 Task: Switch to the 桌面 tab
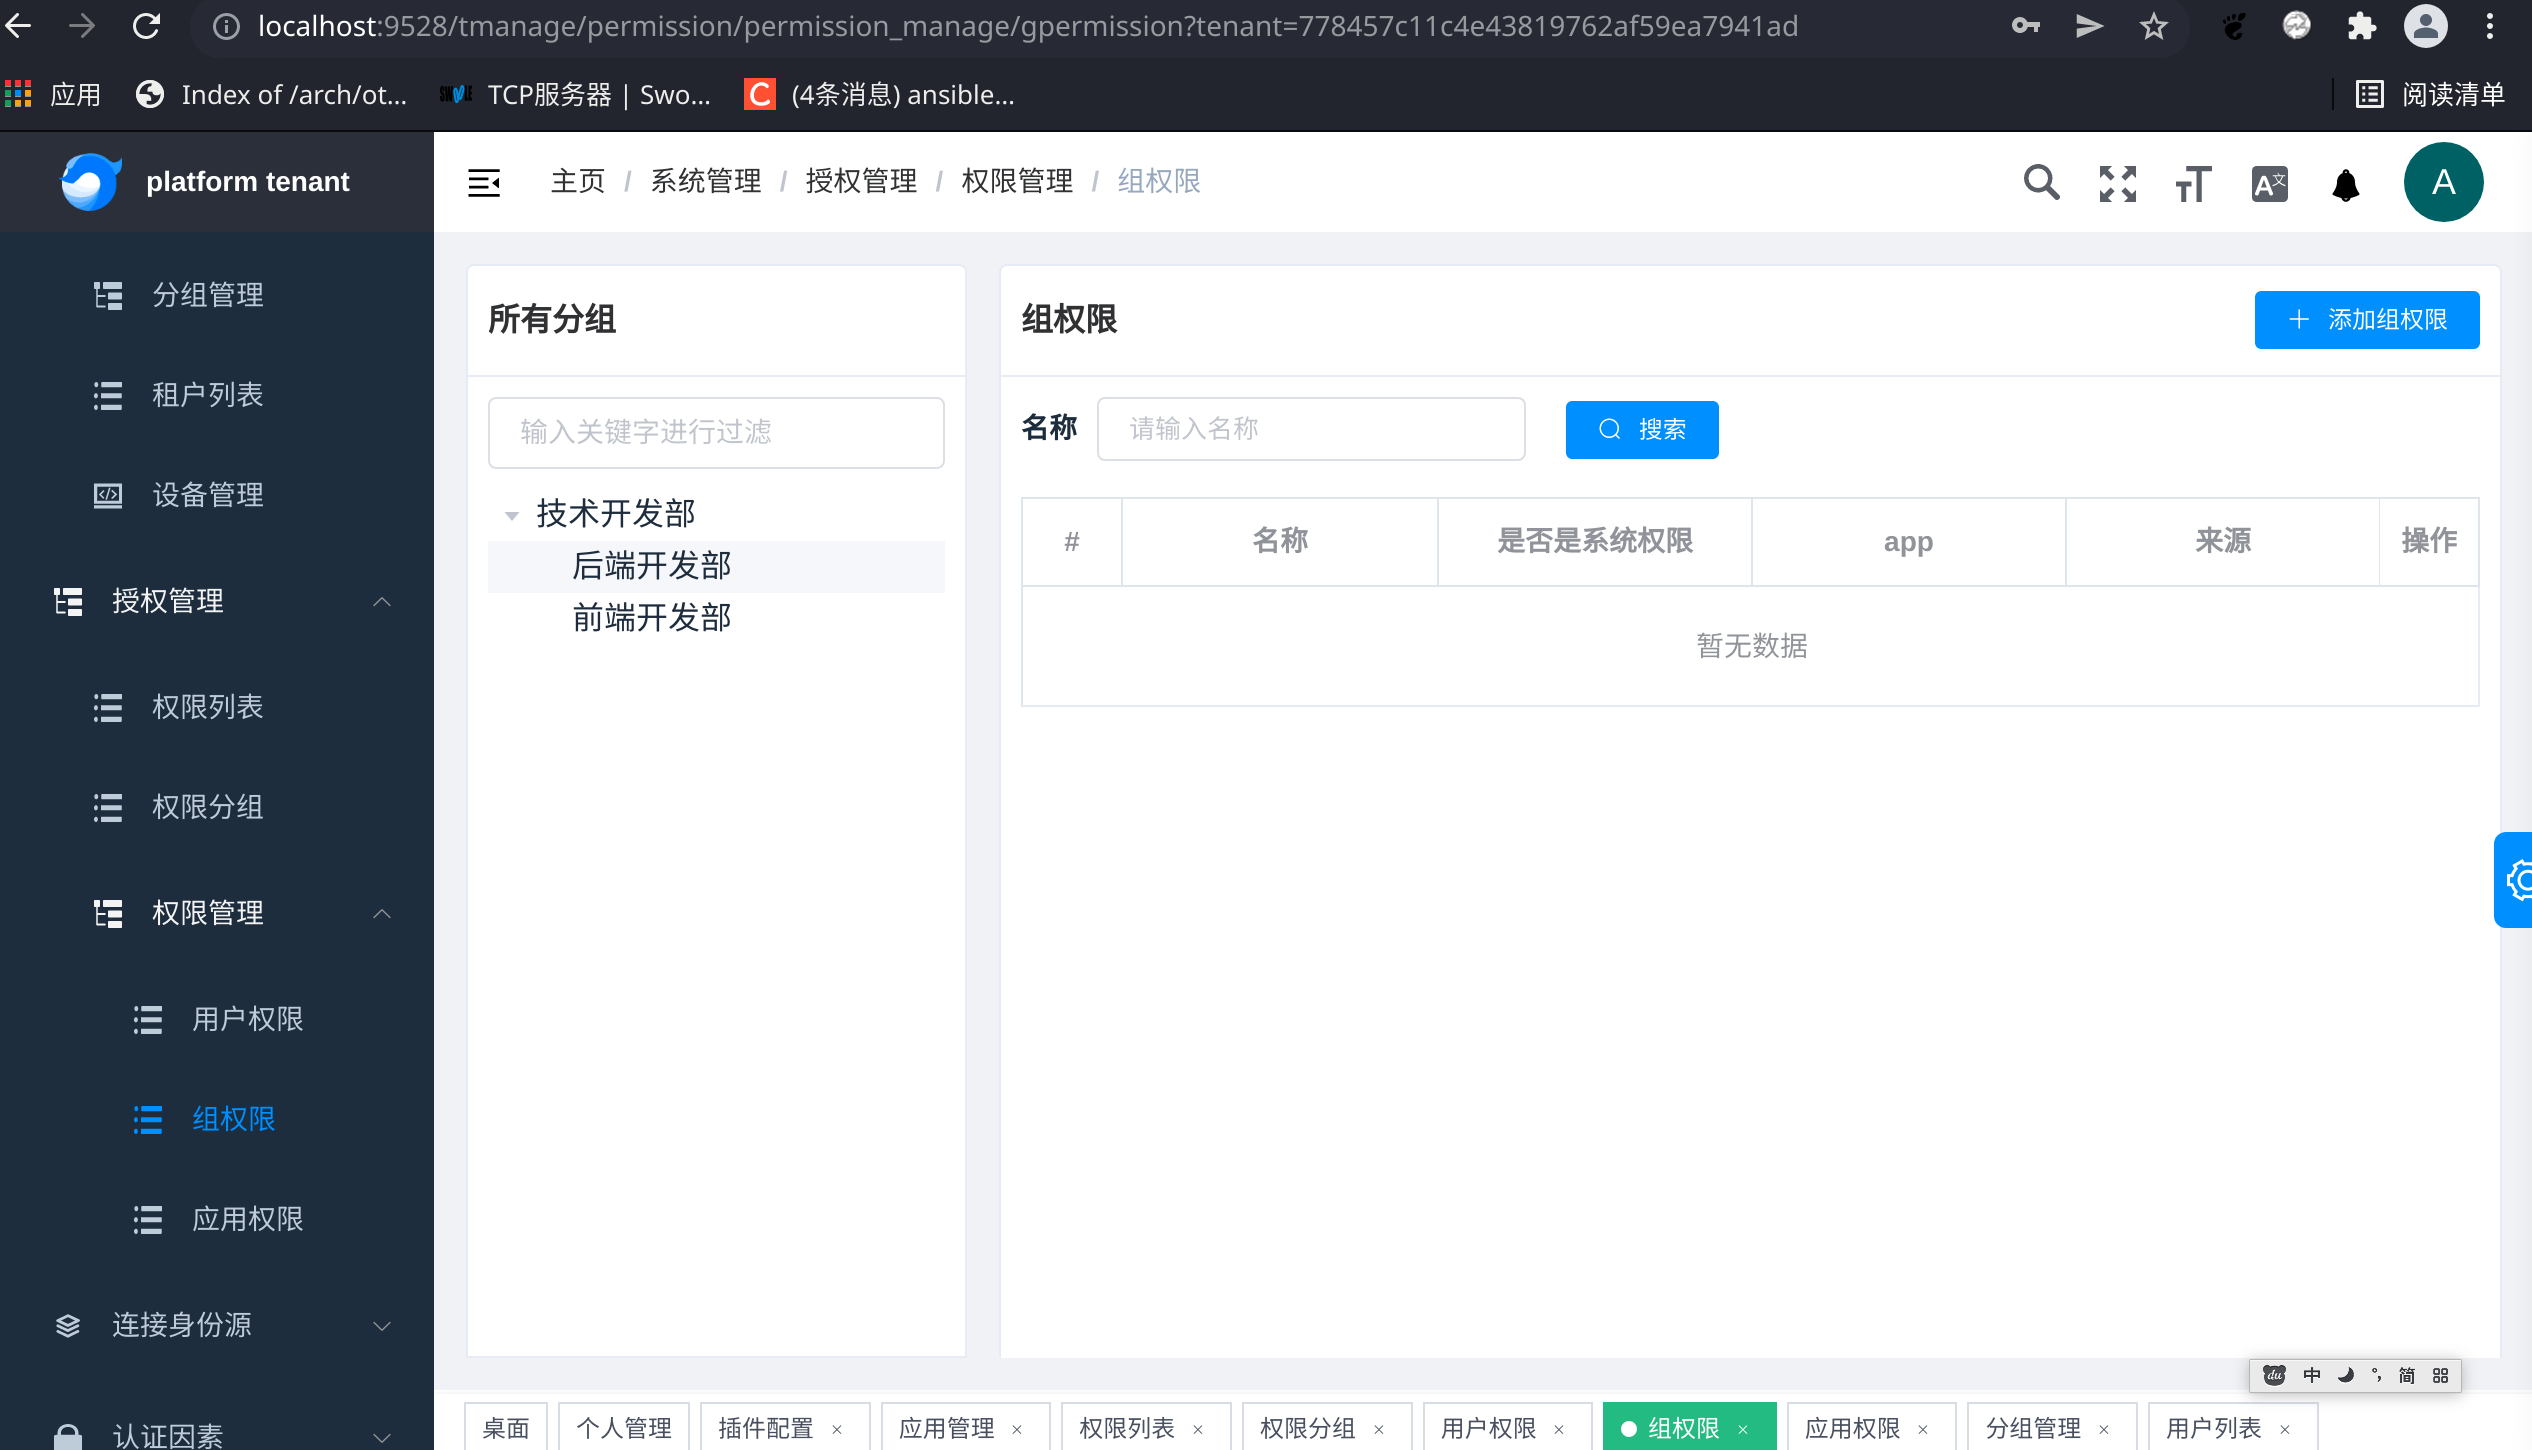point(505,1428)
